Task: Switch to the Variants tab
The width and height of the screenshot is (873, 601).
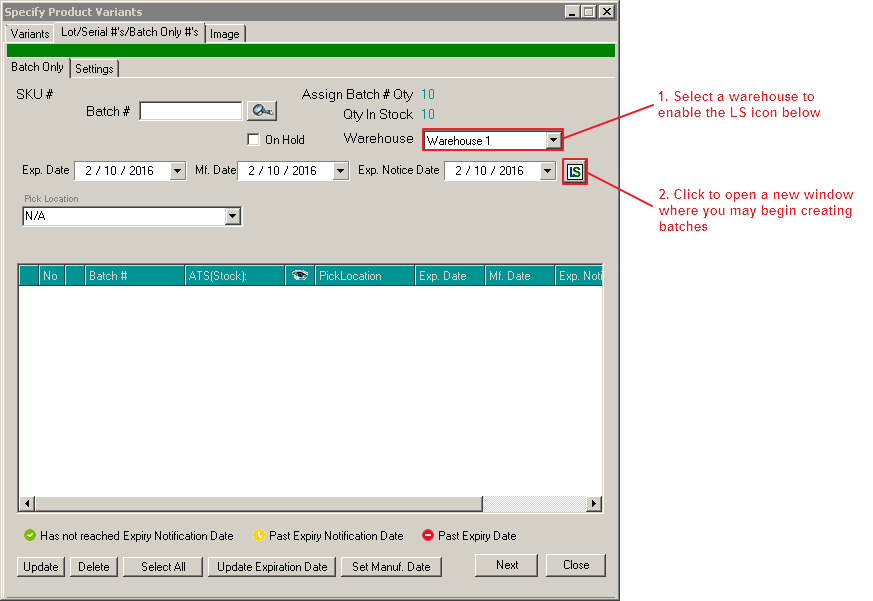Action: [30, 34]
